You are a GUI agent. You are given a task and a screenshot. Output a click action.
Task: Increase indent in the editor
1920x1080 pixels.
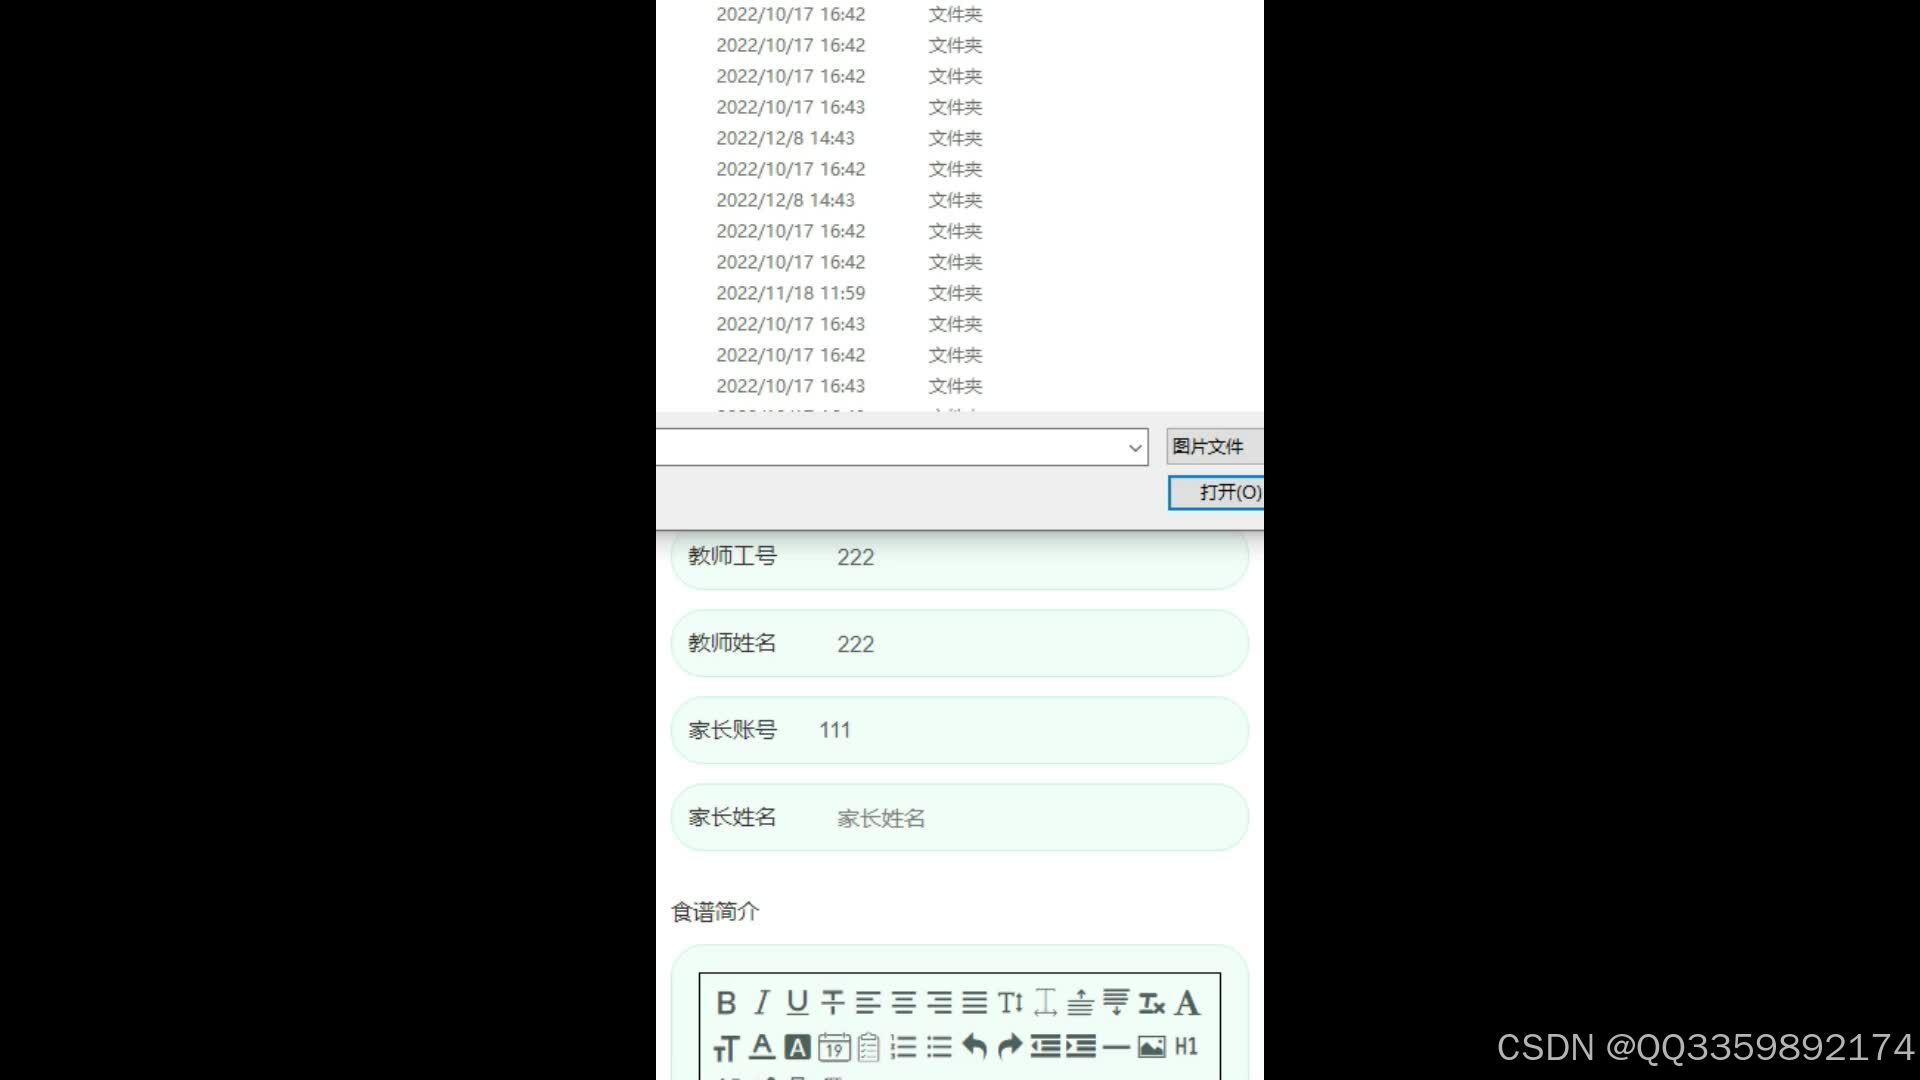1081,1047
